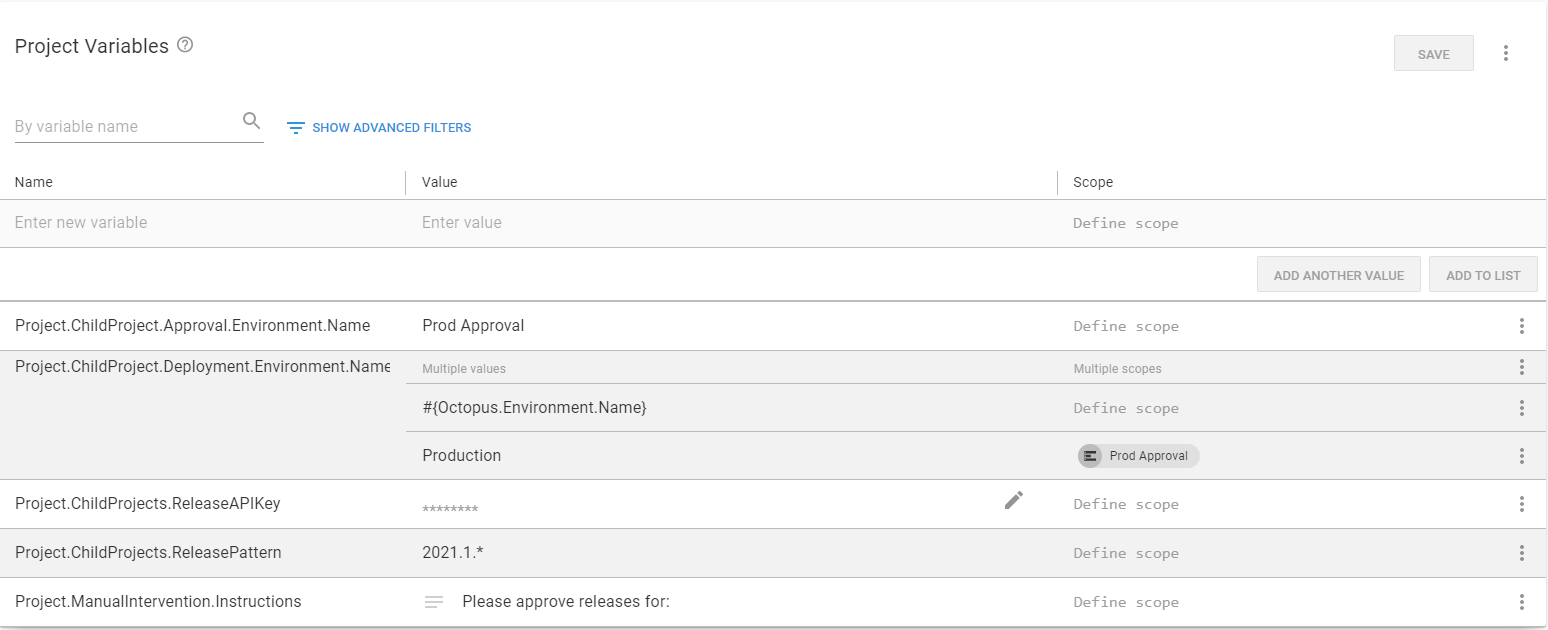Click the filter icon beside SHOW ADVANCED FILTERS
Image resolution: width=1548 pixels, height=630 pixels.
(295, 127)
